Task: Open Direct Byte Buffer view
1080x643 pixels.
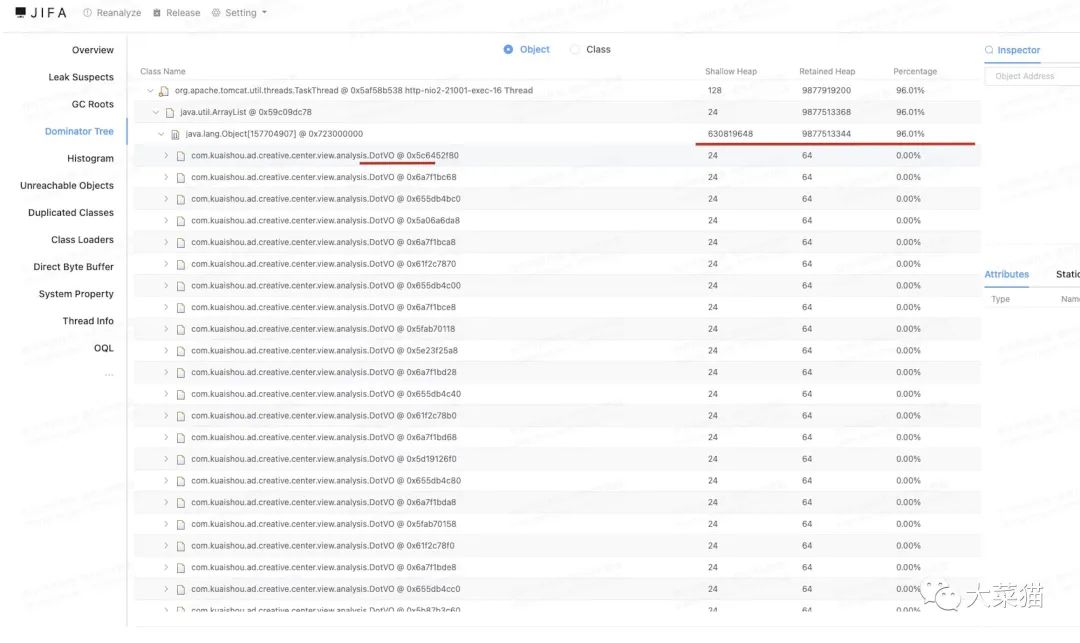Action: pyautogui.click(x=74, y=266)
